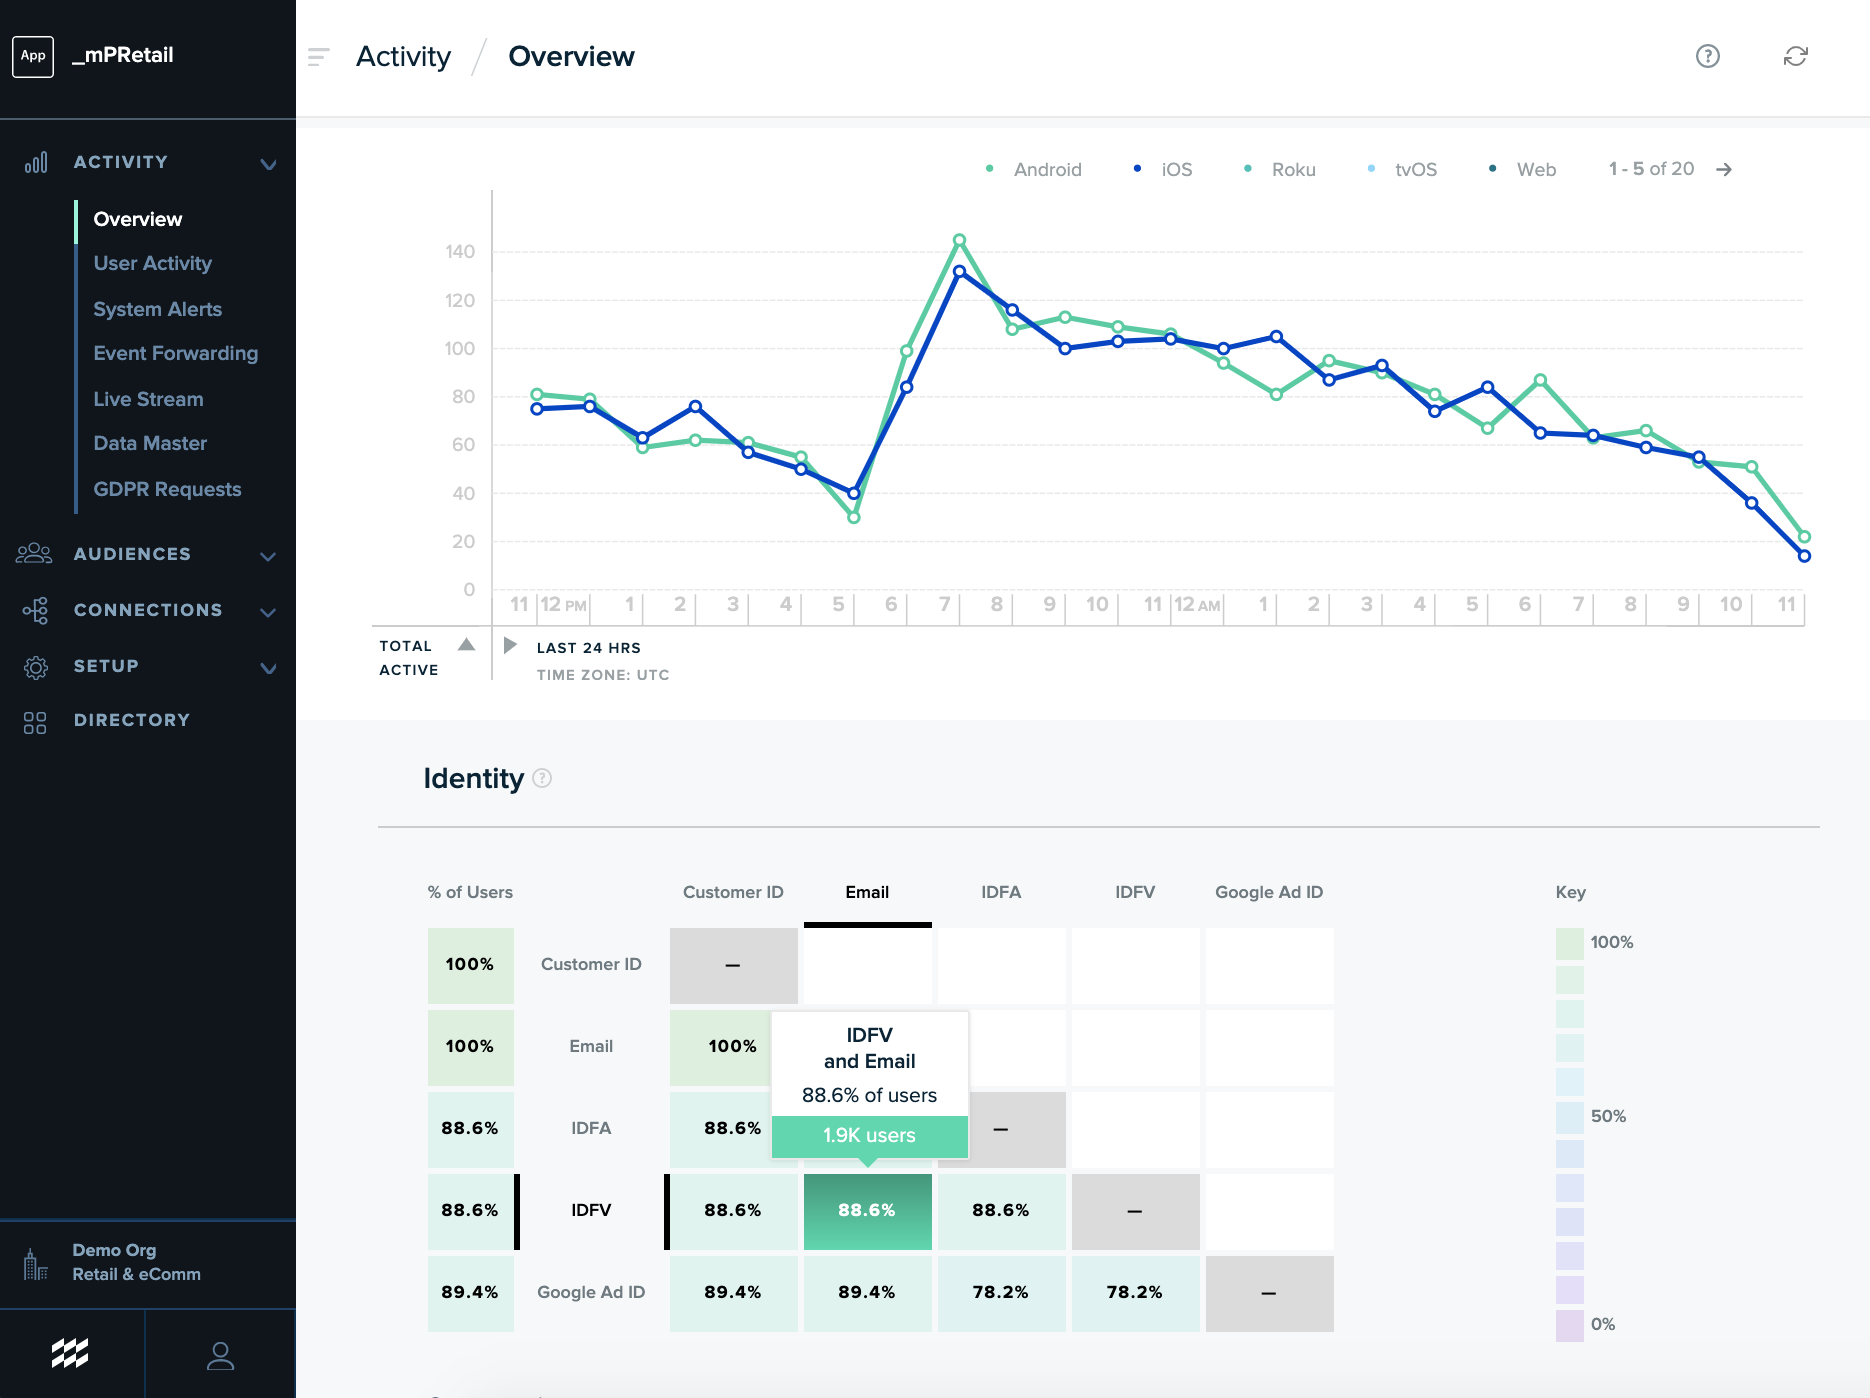The height and width of the screenshot is (1398, 1870).
Task: Open the user profile icon at bottom left
Action: click(220, 1355)
